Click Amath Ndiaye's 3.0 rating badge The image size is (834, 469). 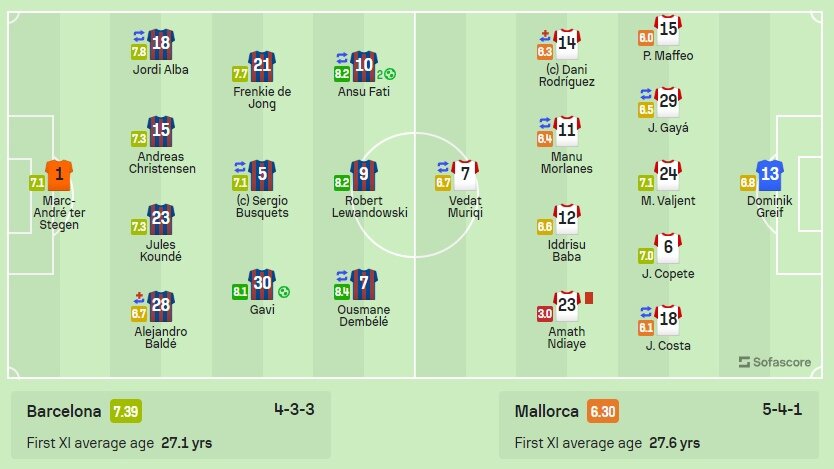click(545, 313)
